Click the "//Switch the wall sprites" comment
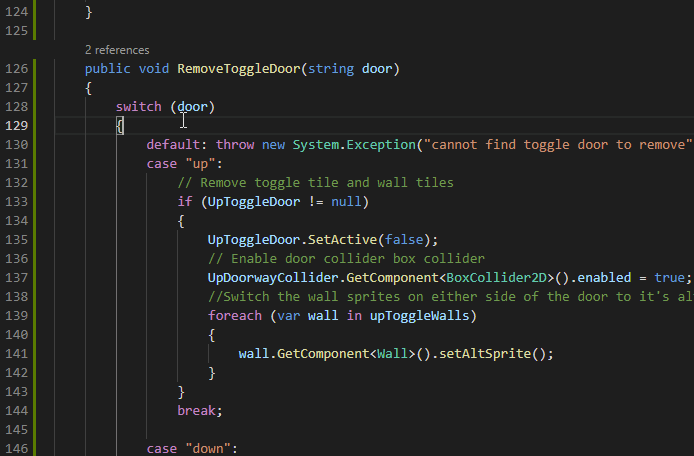The image size is (694, 456). click(451, 297)
